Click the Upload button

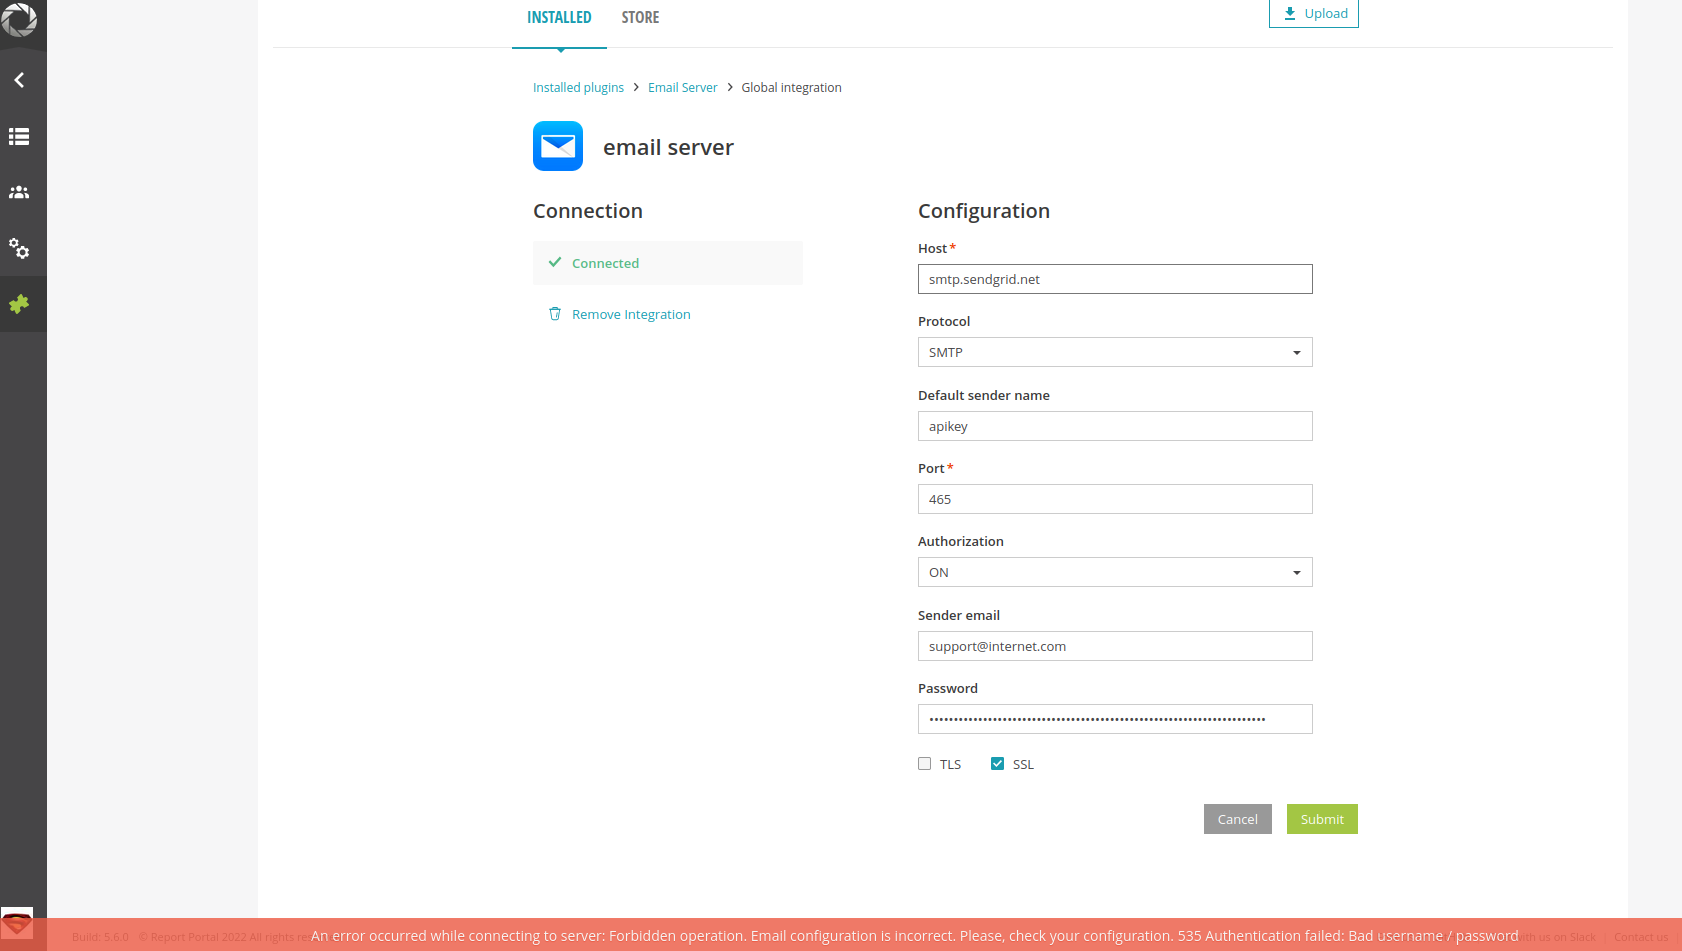pyautogui.click(x=1313, y=13)
